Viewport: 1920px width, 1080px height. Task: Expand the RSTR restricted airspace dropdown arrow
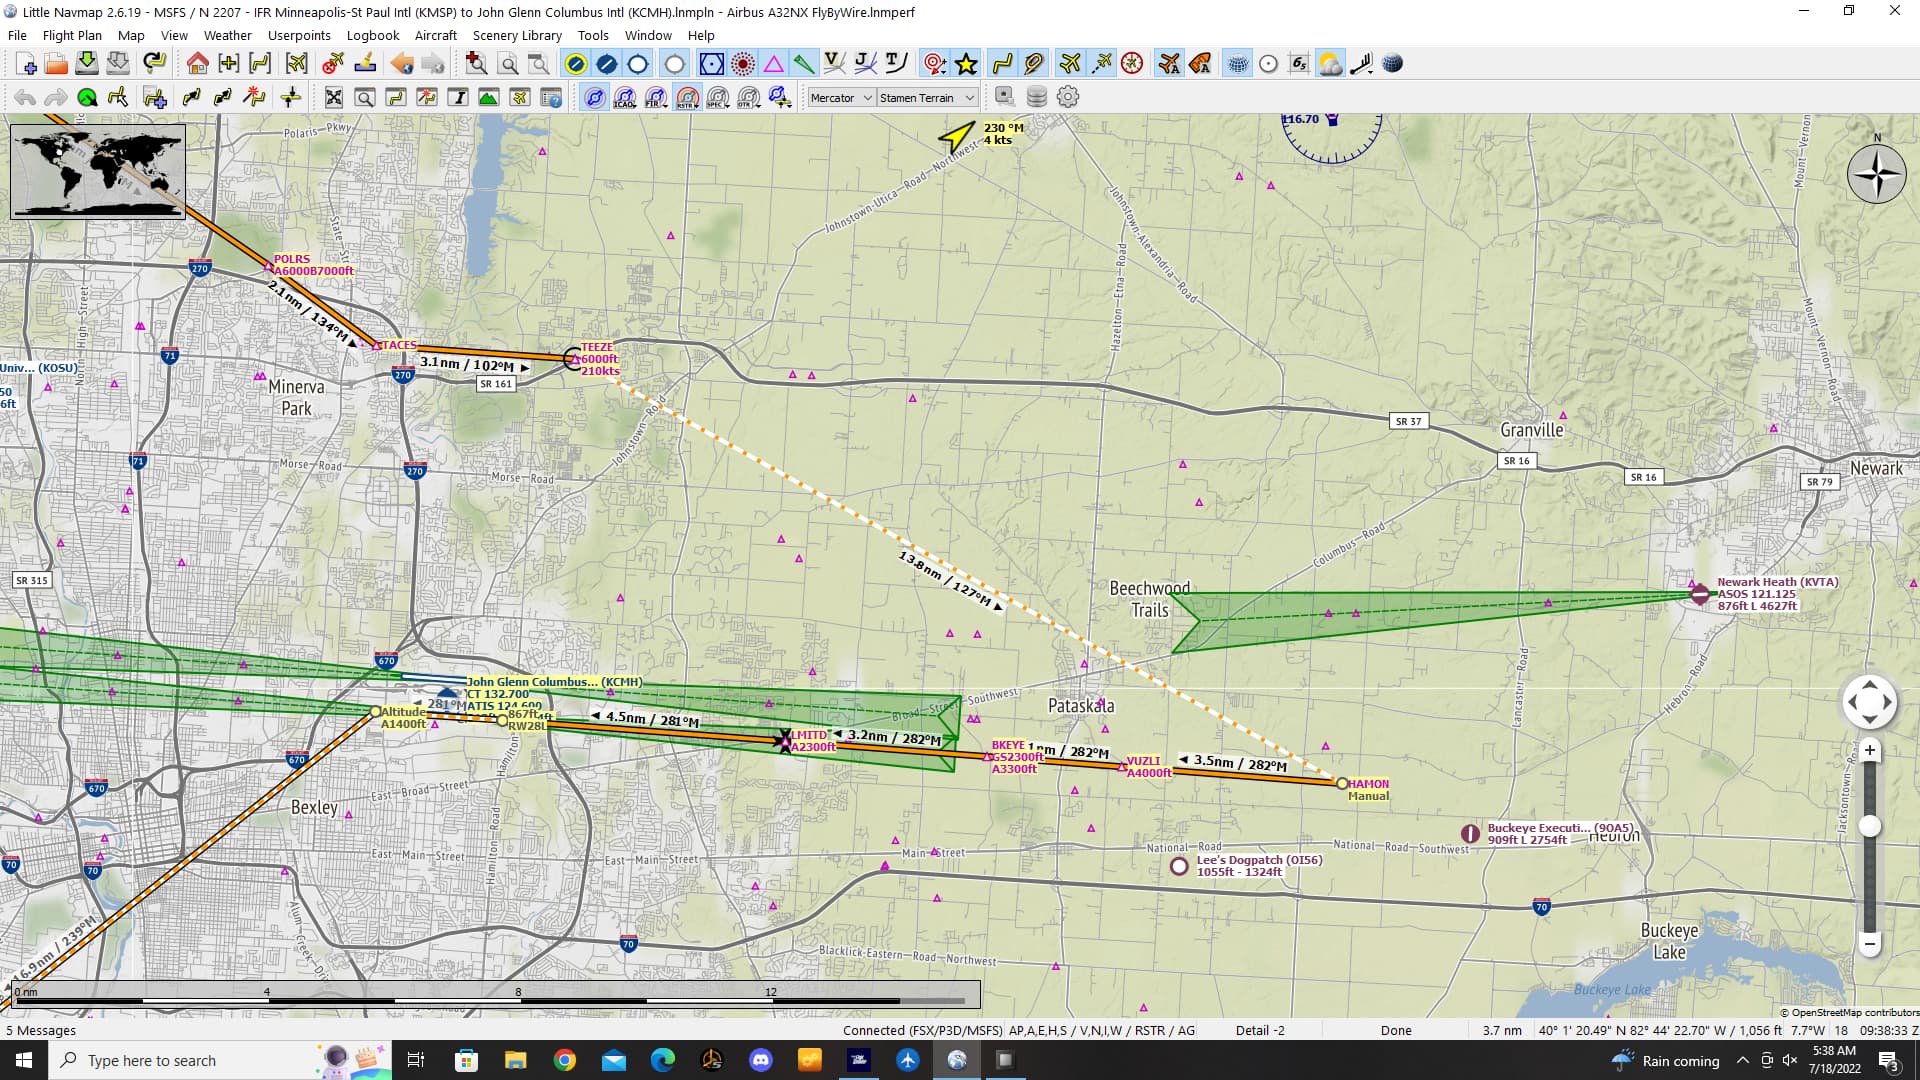pyautogui.click(x=699, y=104)
